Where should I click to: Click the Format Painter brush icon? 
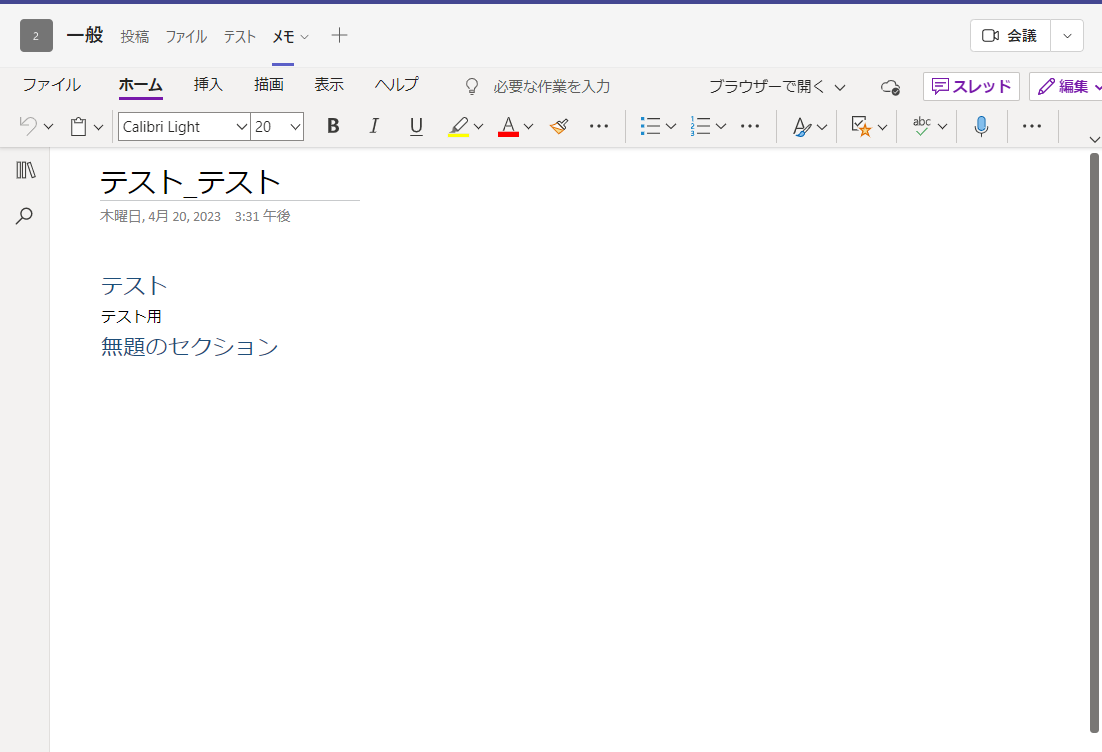(x=559, y=126)
